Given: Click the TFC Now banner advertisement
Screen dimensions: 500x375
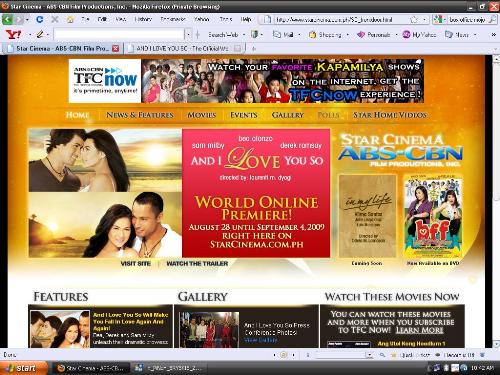Looking at the screenshot, I should click(246, 81).
